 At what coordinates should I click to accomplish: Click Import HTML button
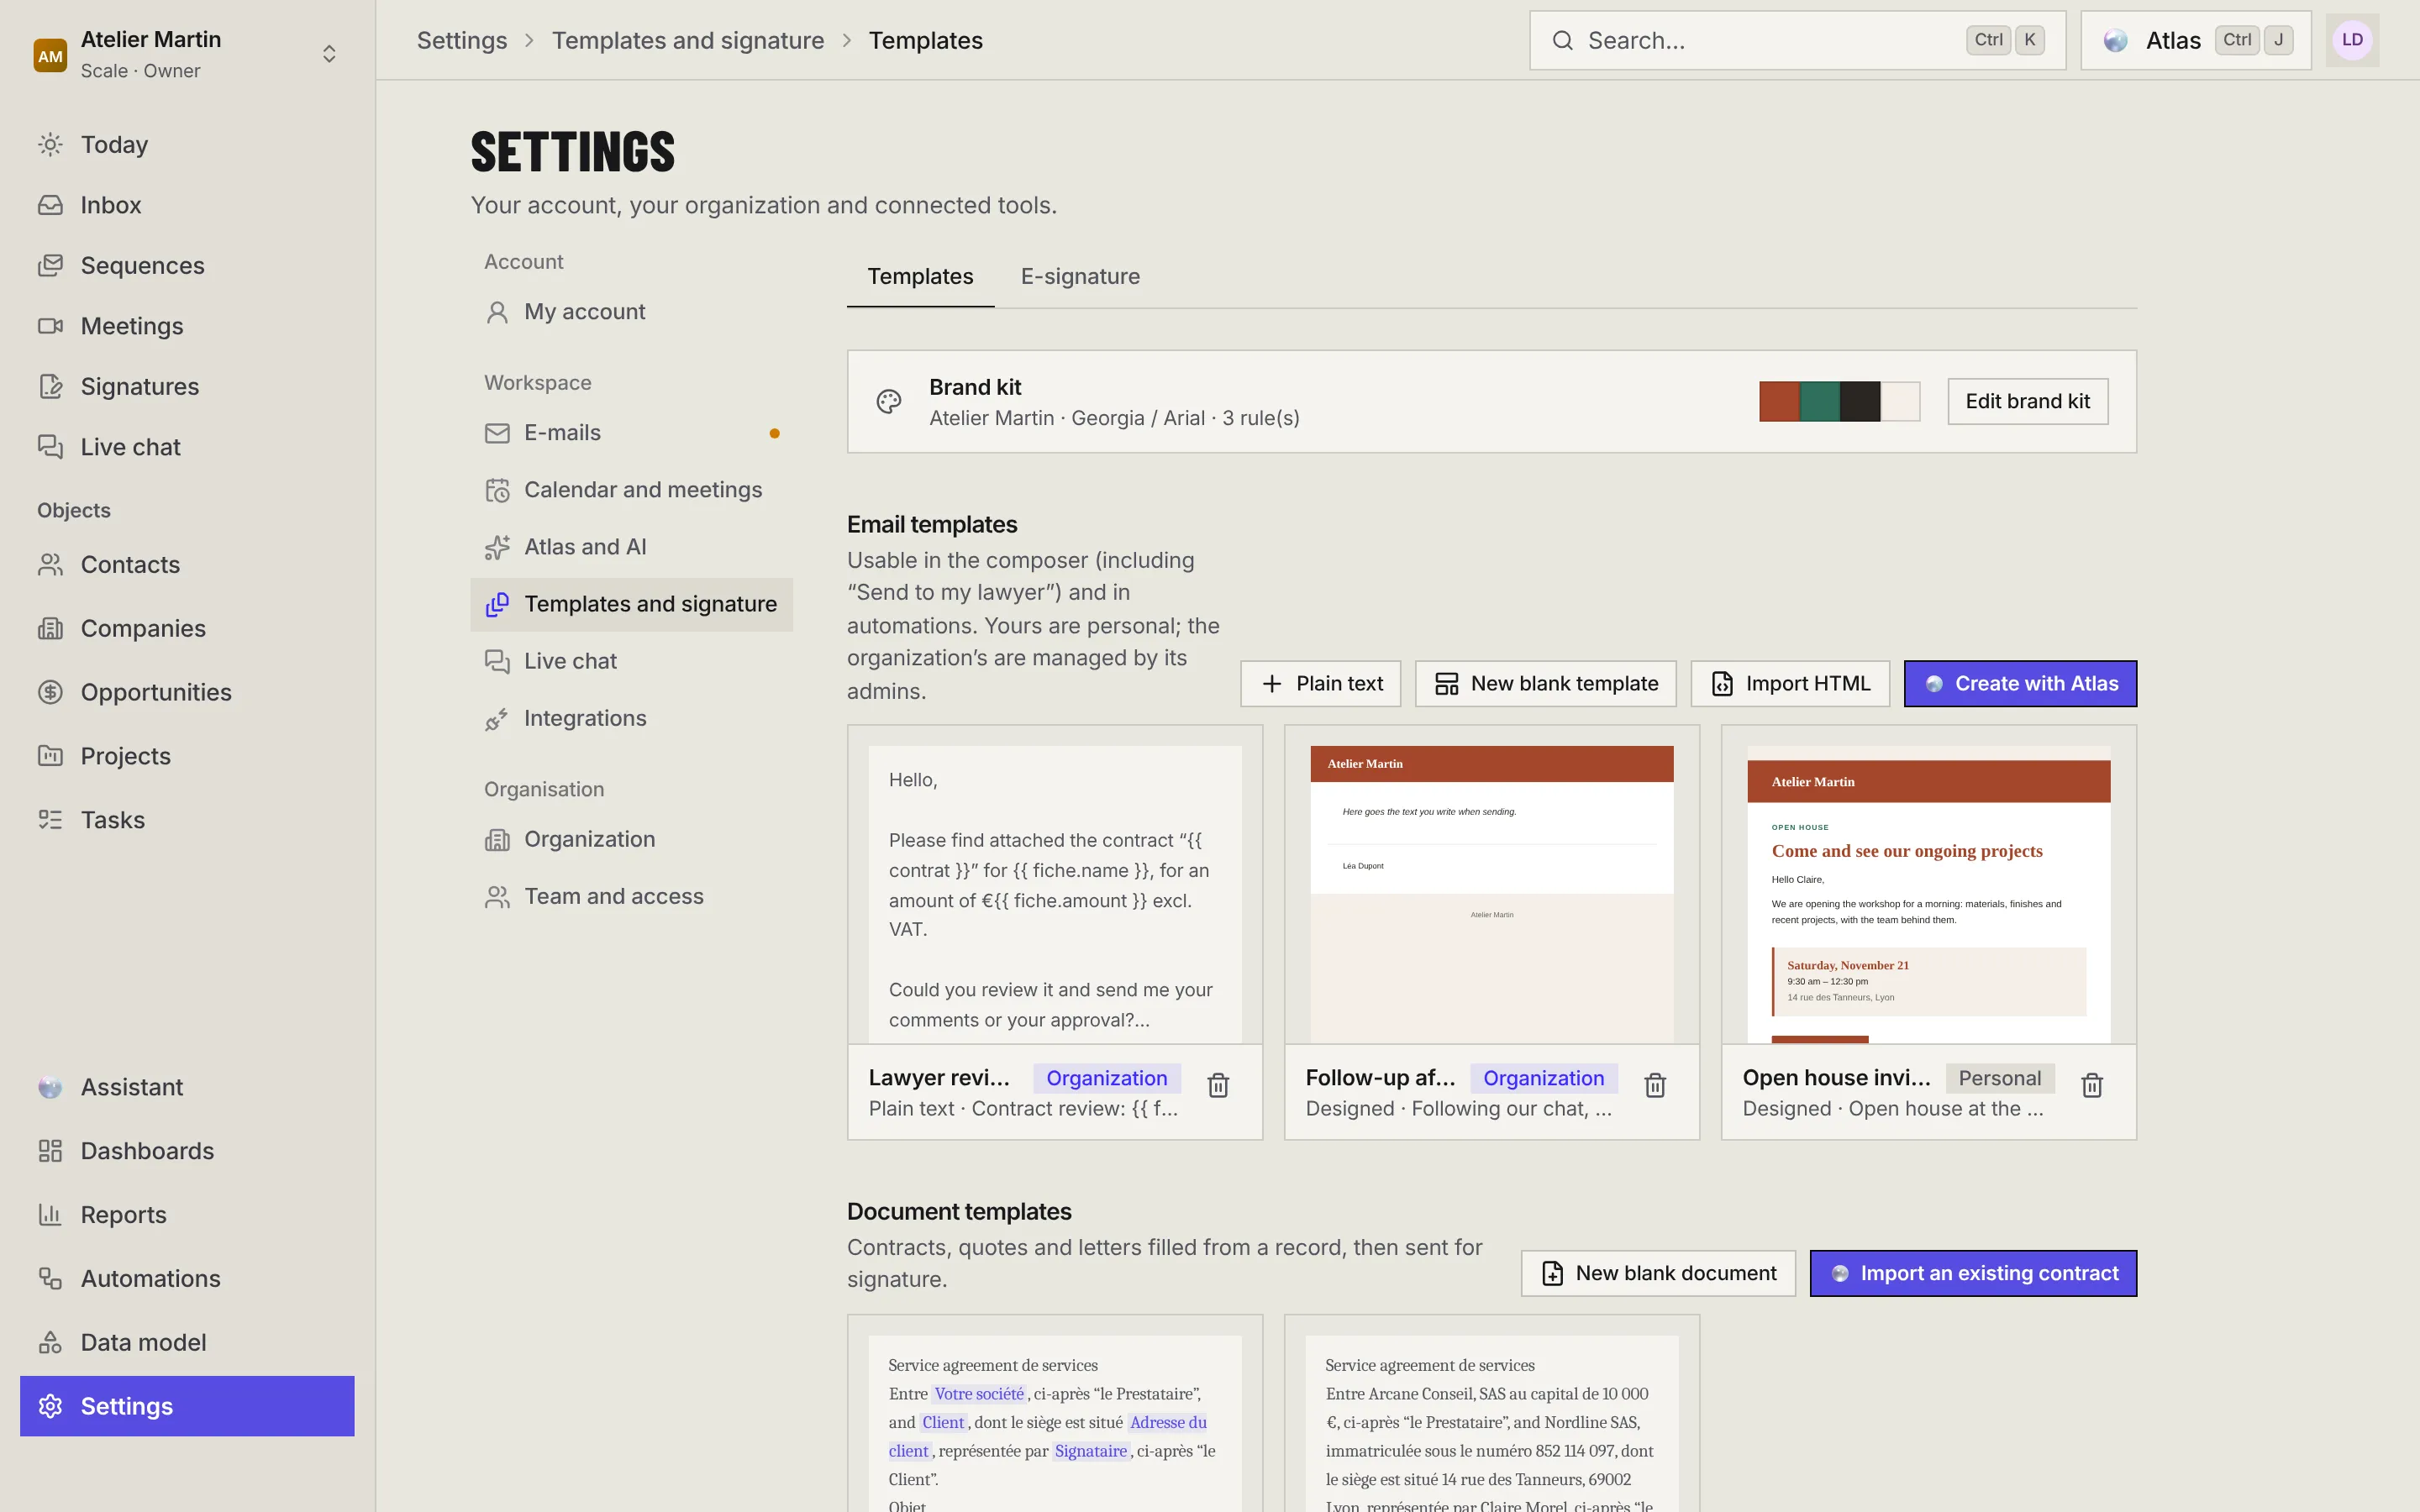(1790, 684)
